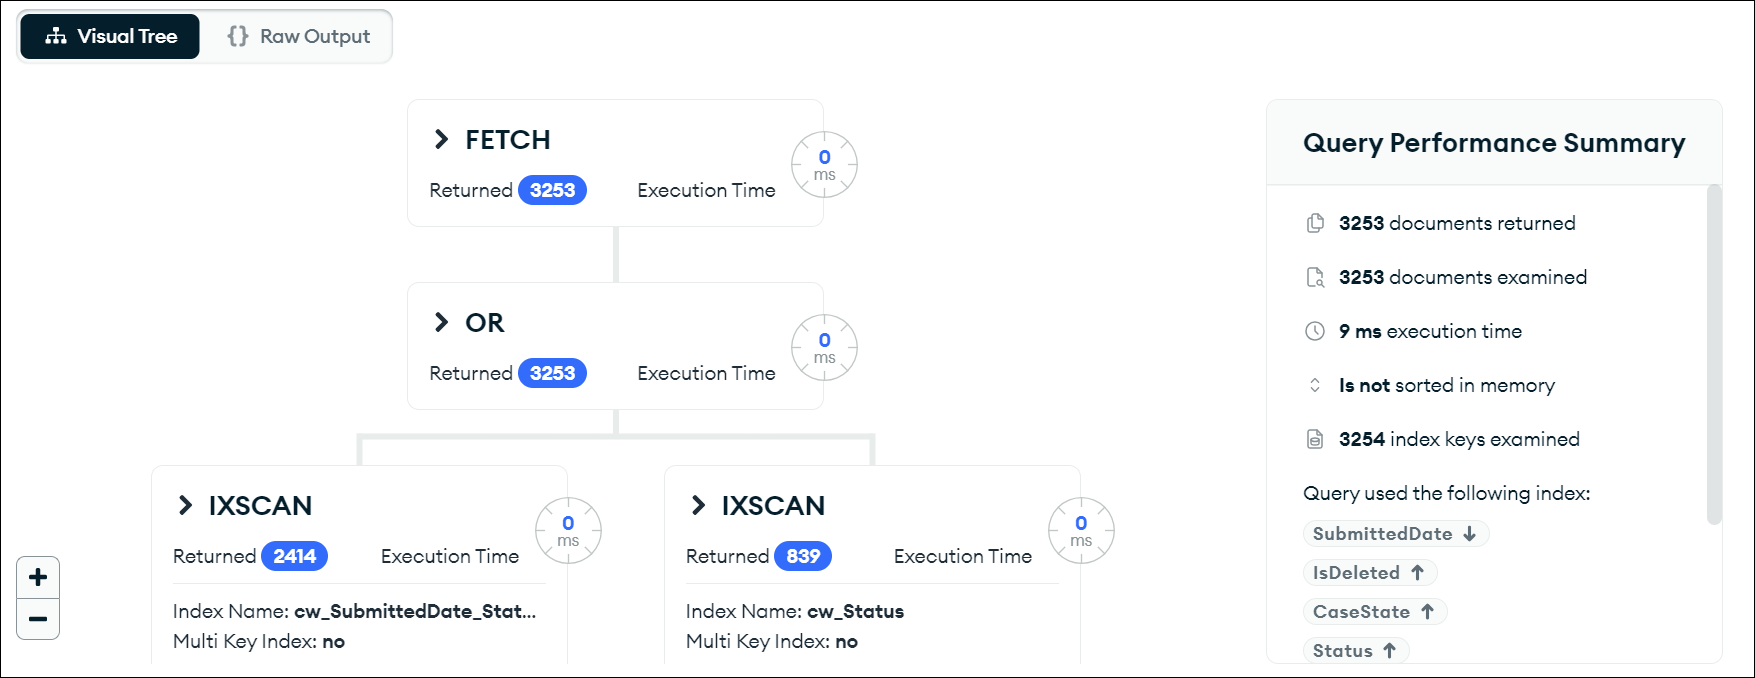This screenshot has height=678, width=1755.
Task: Click the documents examined icon in summary
Action: pos(1316,277)
